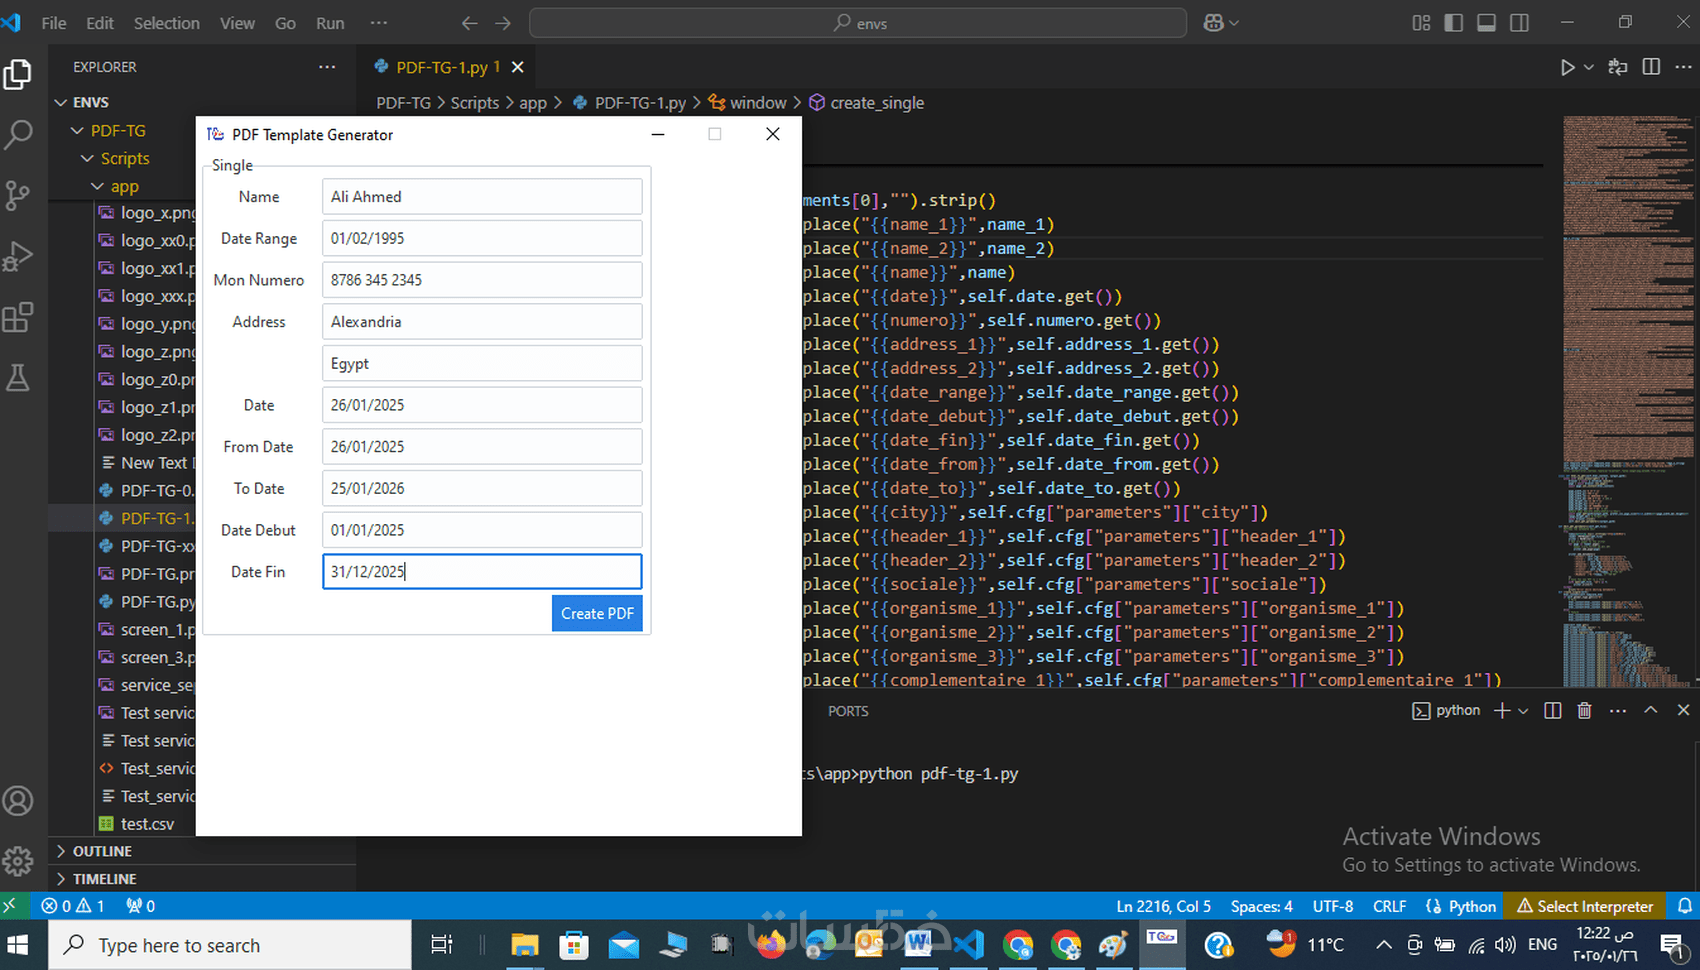The image size is (1700, 970).
Task: Kill the terminal with trash icon
Action: tap(1584, 711)
